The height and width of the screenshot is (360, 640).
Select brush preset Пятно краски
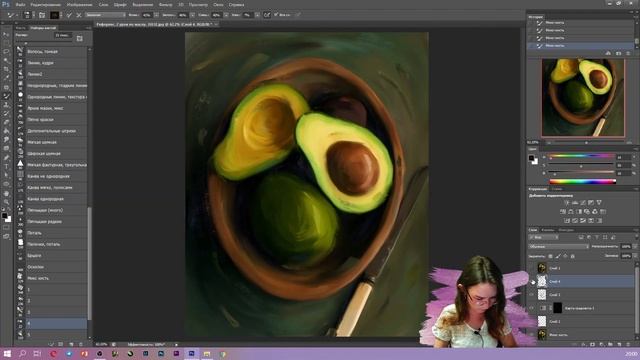(57, 120)
